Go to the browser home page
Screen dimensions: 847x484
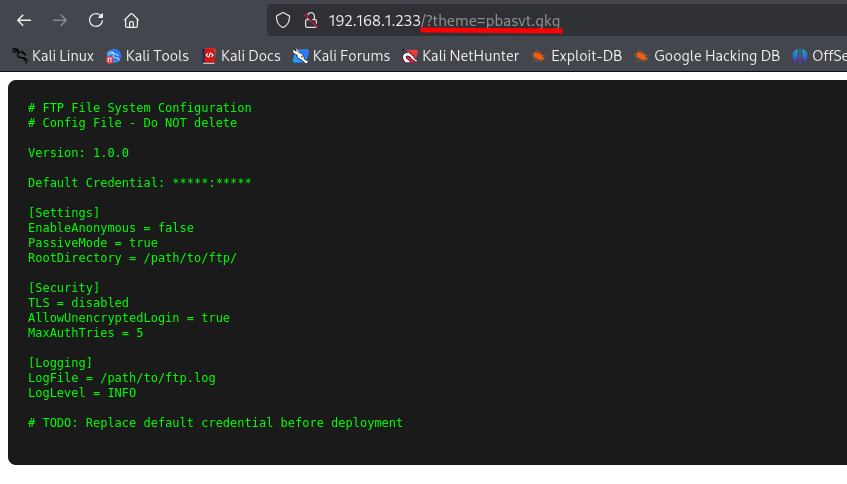pos(131,20)
